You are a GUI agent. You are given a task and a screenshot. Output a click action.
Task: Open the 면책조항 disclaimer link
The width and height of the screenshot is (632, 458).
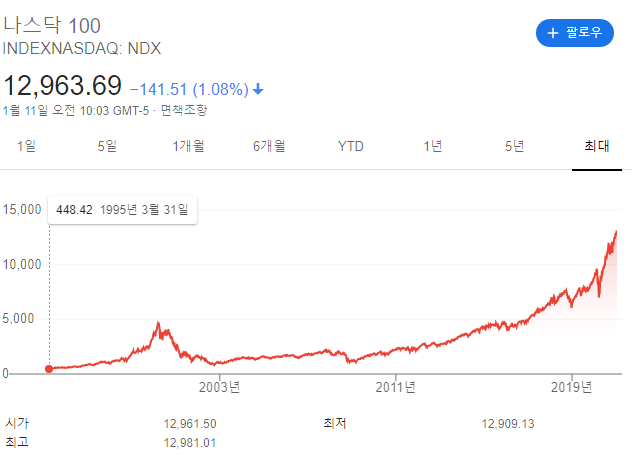coord(184,110)
